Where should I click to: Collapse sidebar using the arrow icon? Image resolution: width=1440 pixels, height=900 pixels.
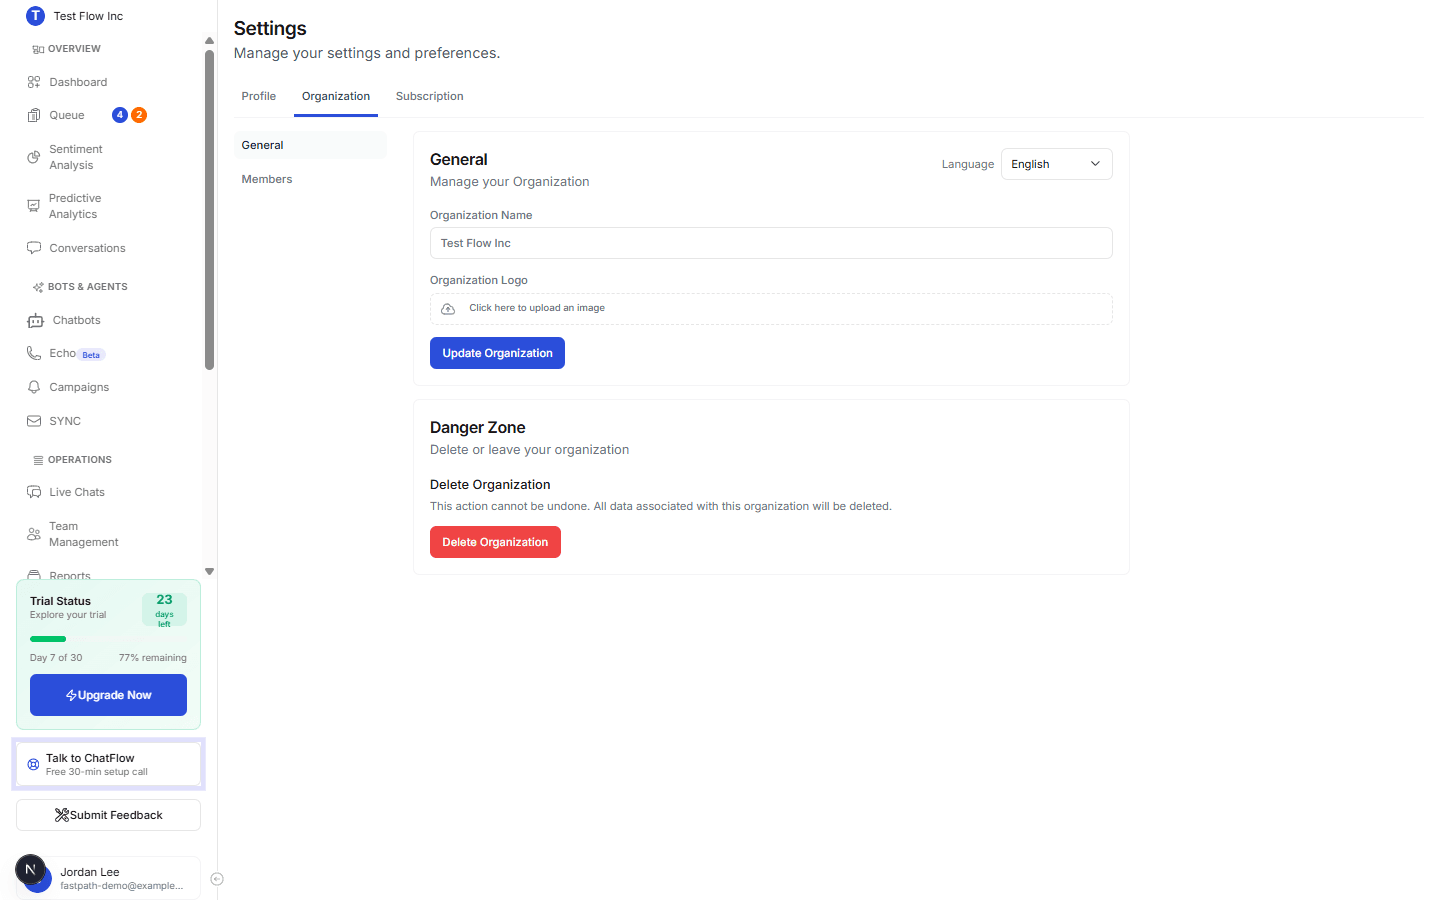click(x=217, y=879)
